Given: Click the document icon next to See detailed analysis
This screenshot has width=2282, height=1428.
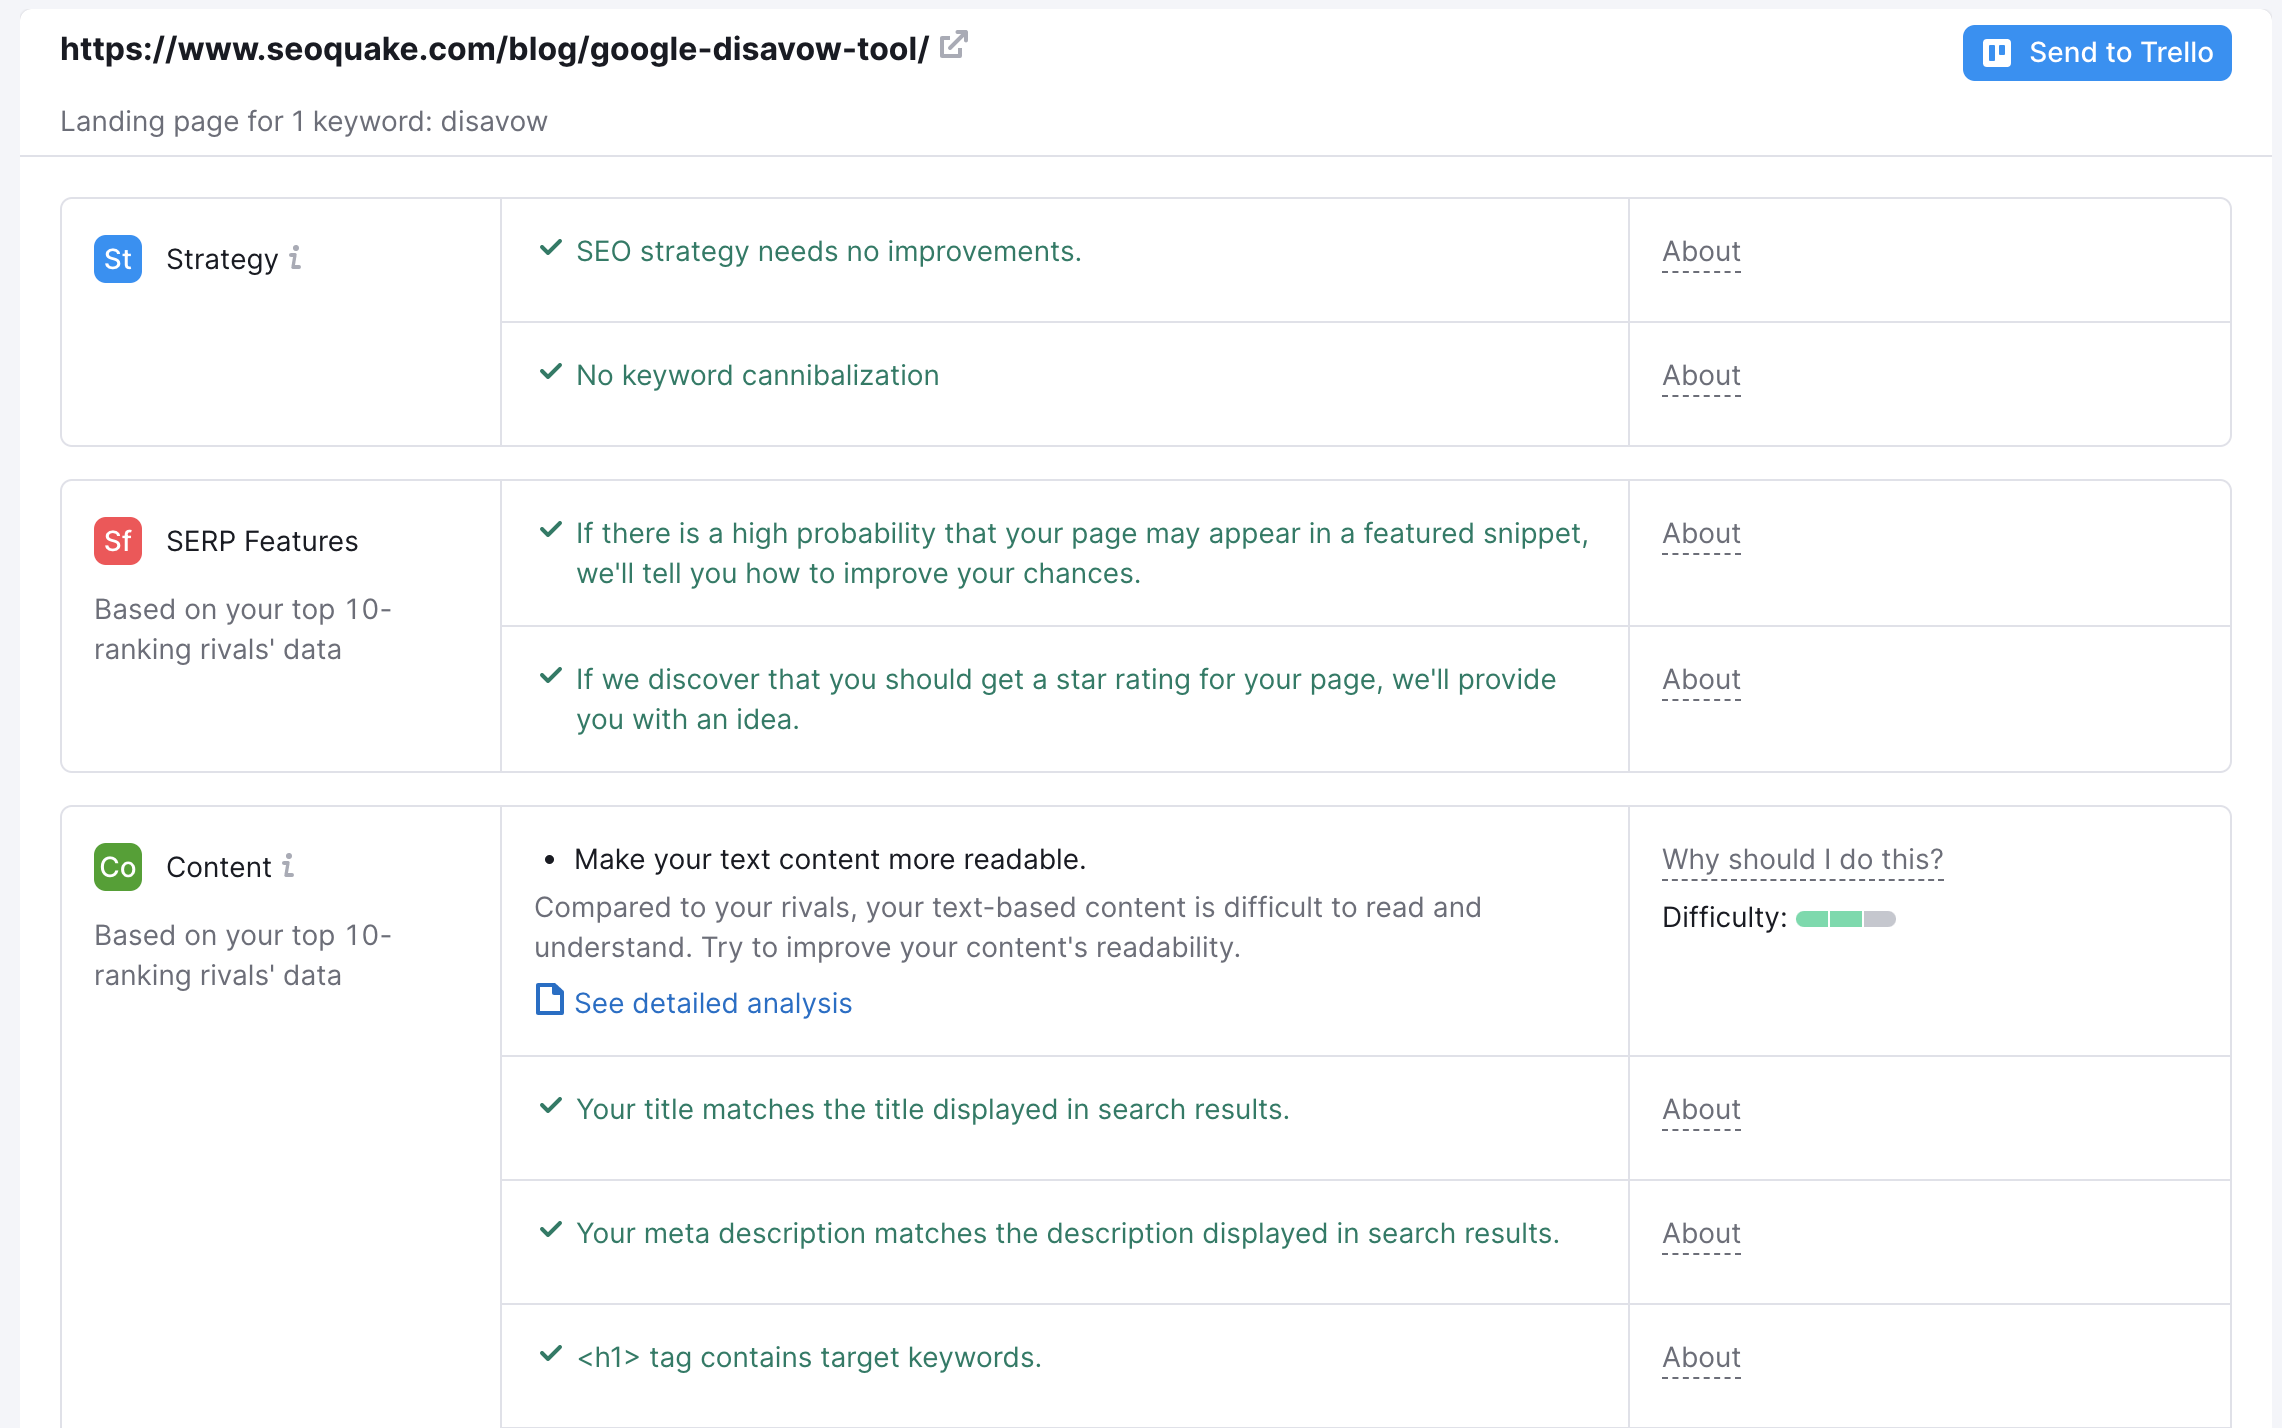Looking at the screenshot, I should (x=551, y=1000).
